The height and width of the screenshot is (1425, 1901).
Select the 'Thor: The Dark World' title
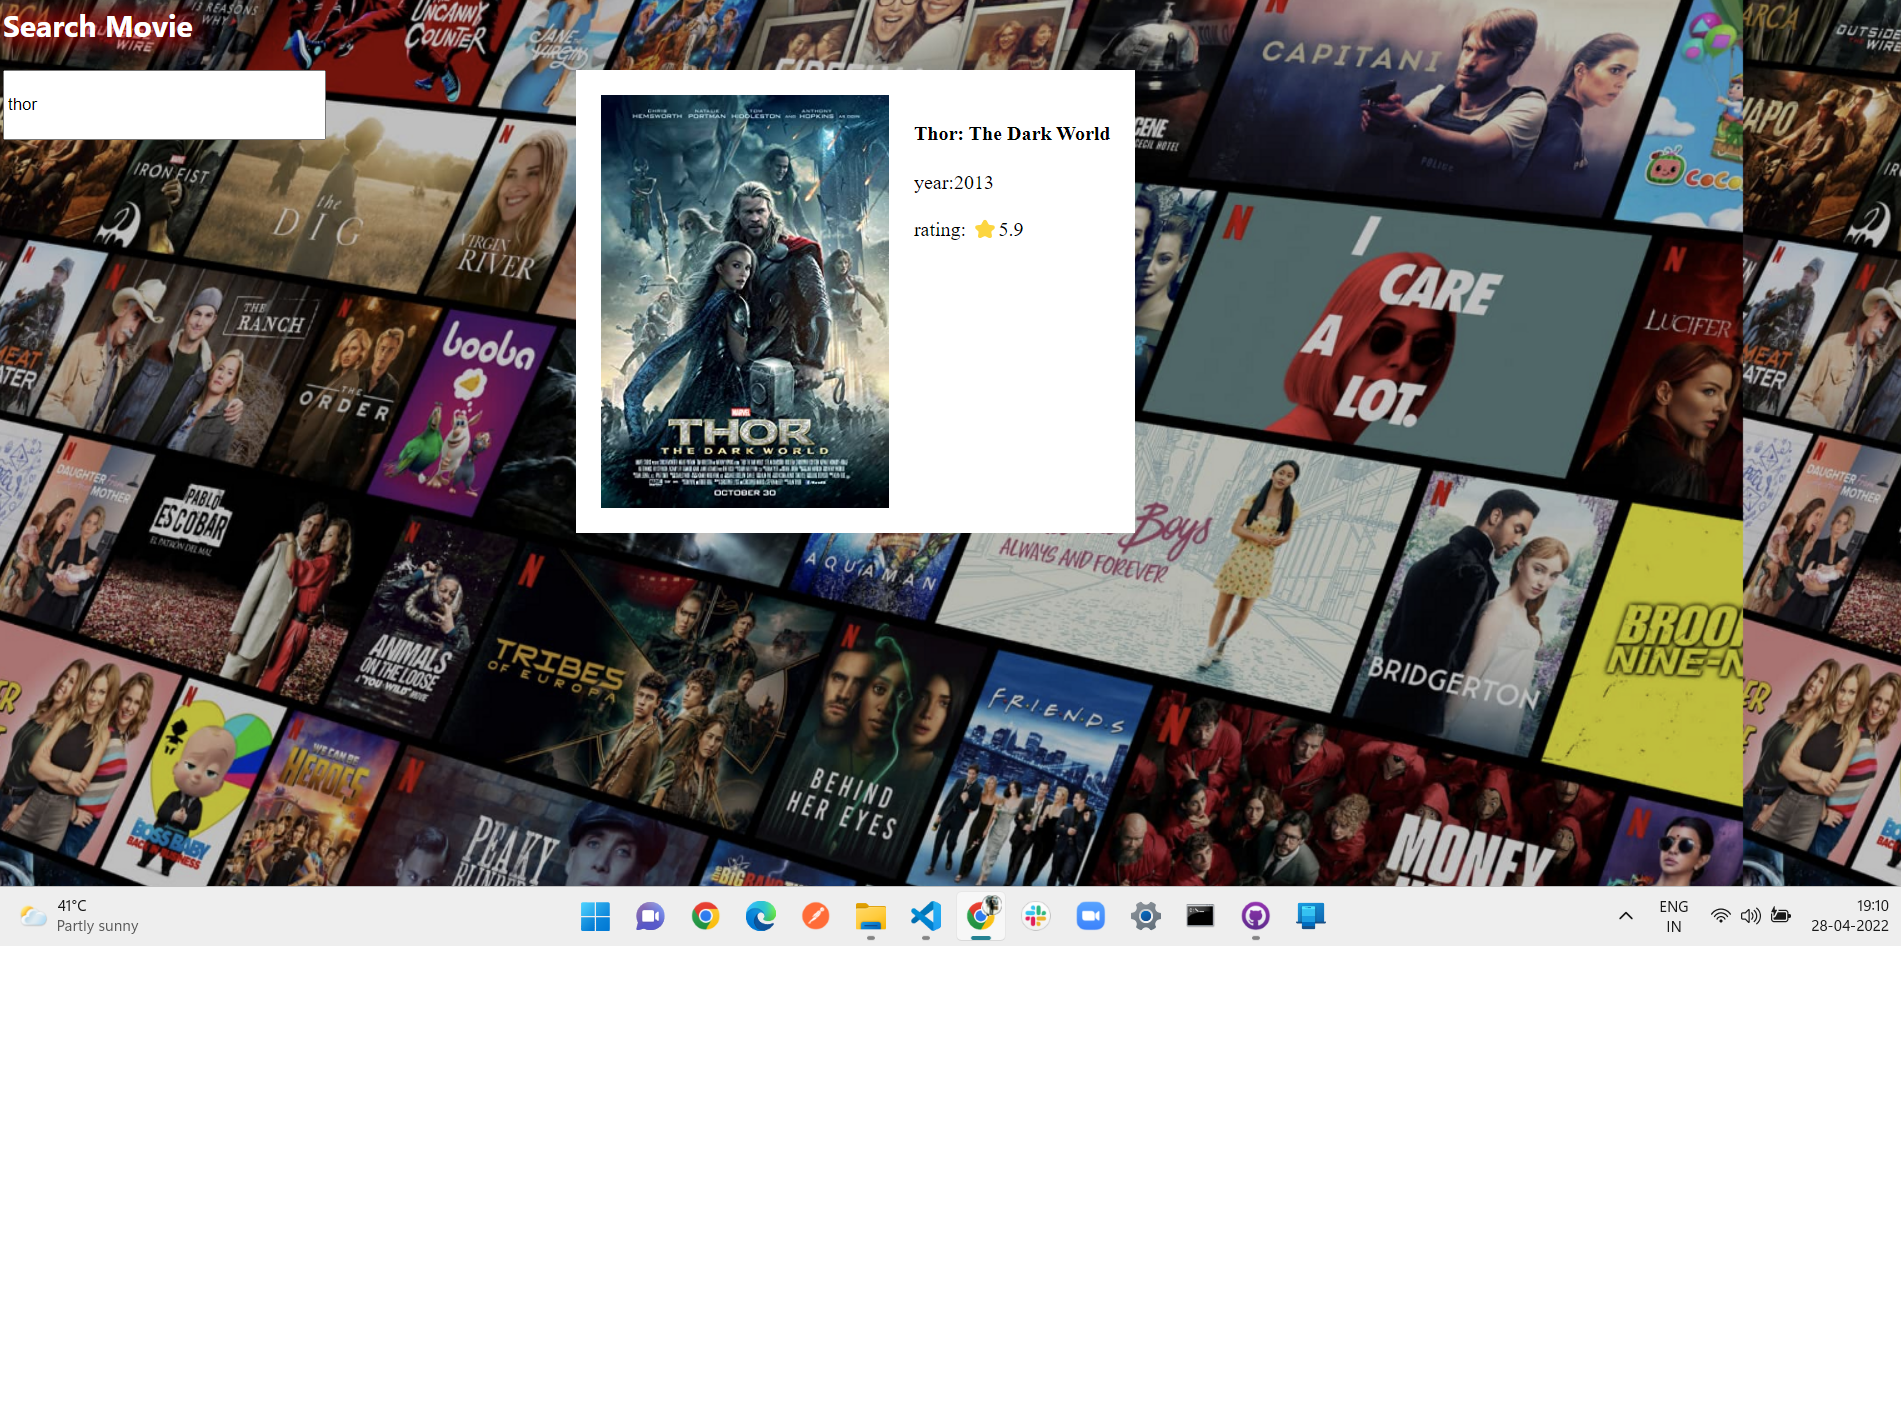click(1011, 134)
